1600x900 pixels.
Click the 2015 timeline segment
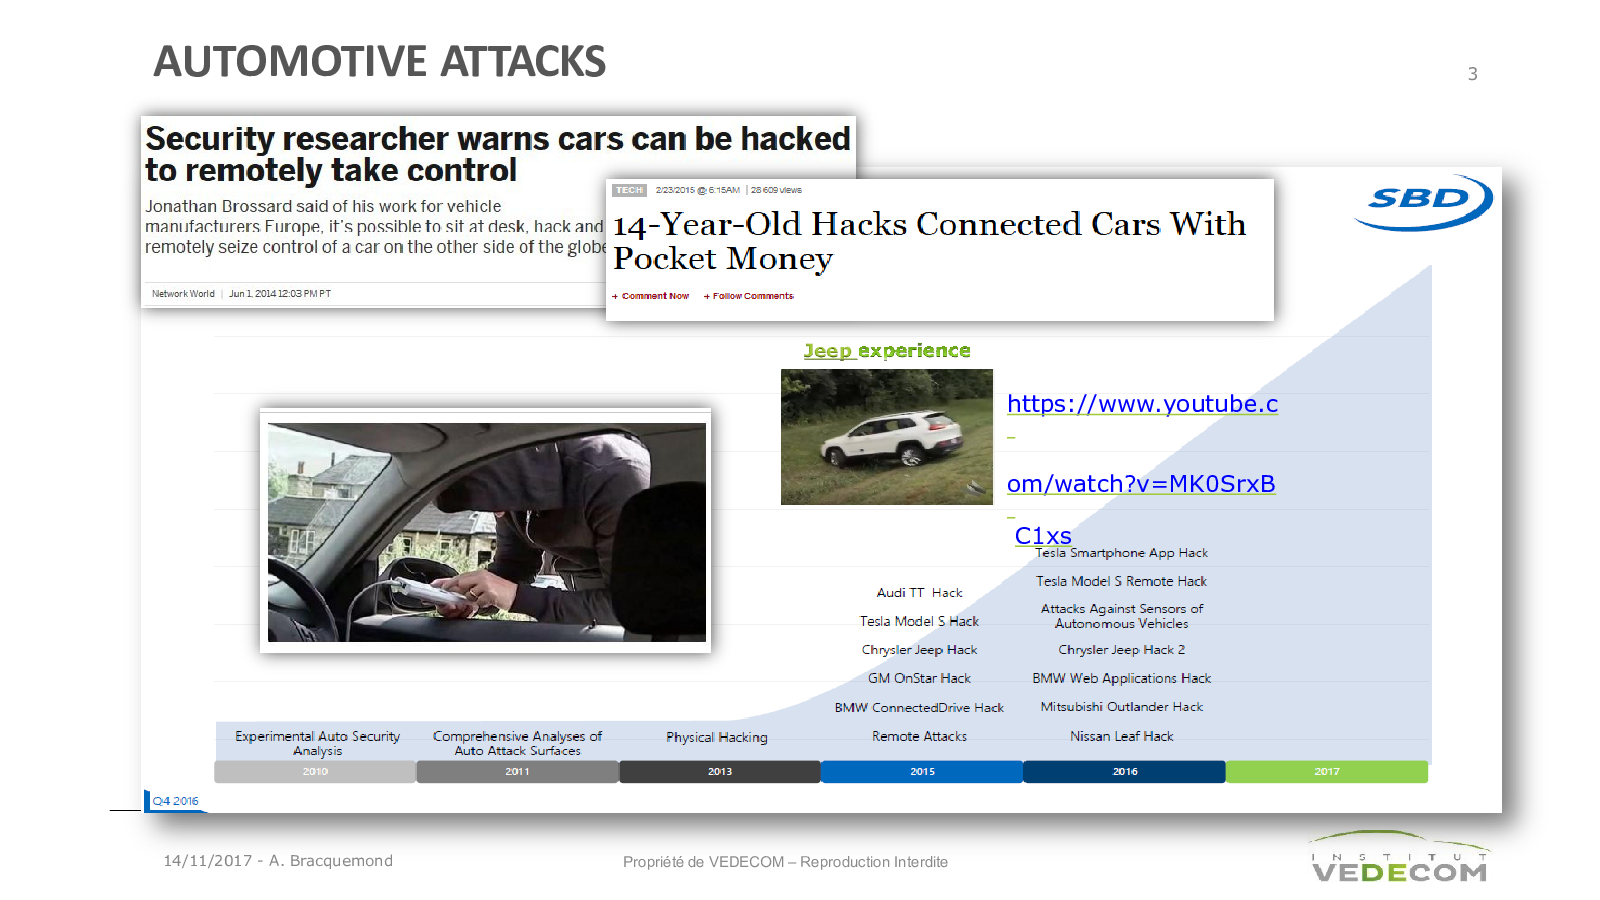pyautogui.click(x=922, y=772)
